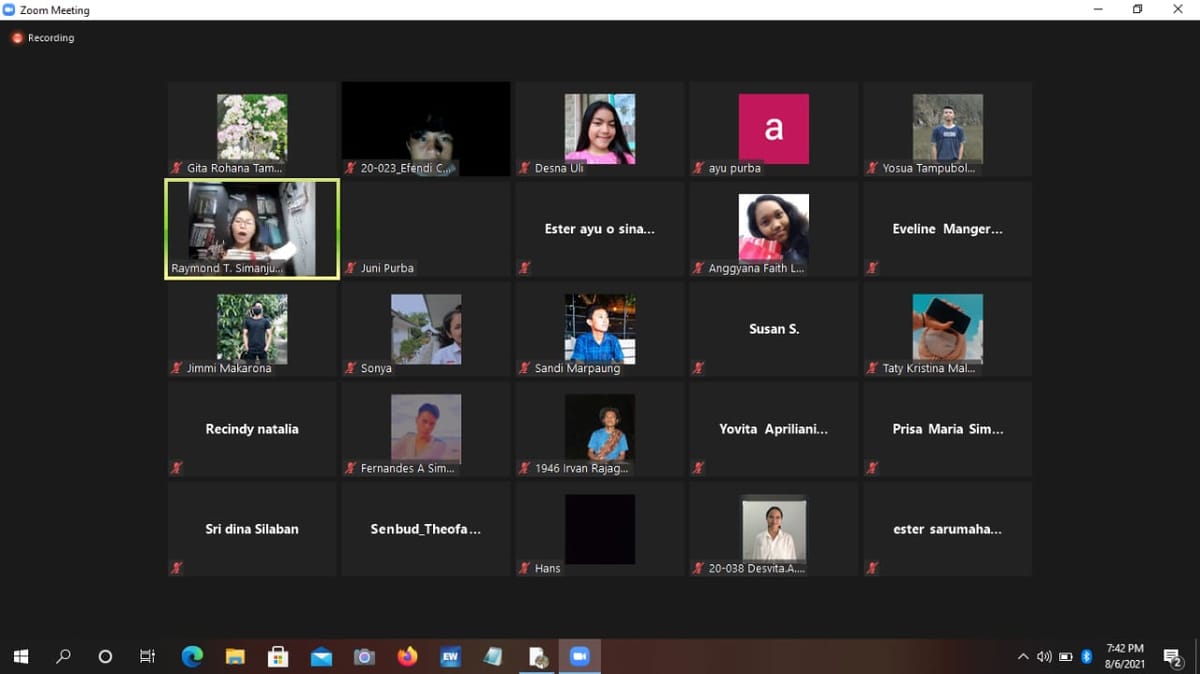Open the volume control in the system tray

[x=1044, y=657]
